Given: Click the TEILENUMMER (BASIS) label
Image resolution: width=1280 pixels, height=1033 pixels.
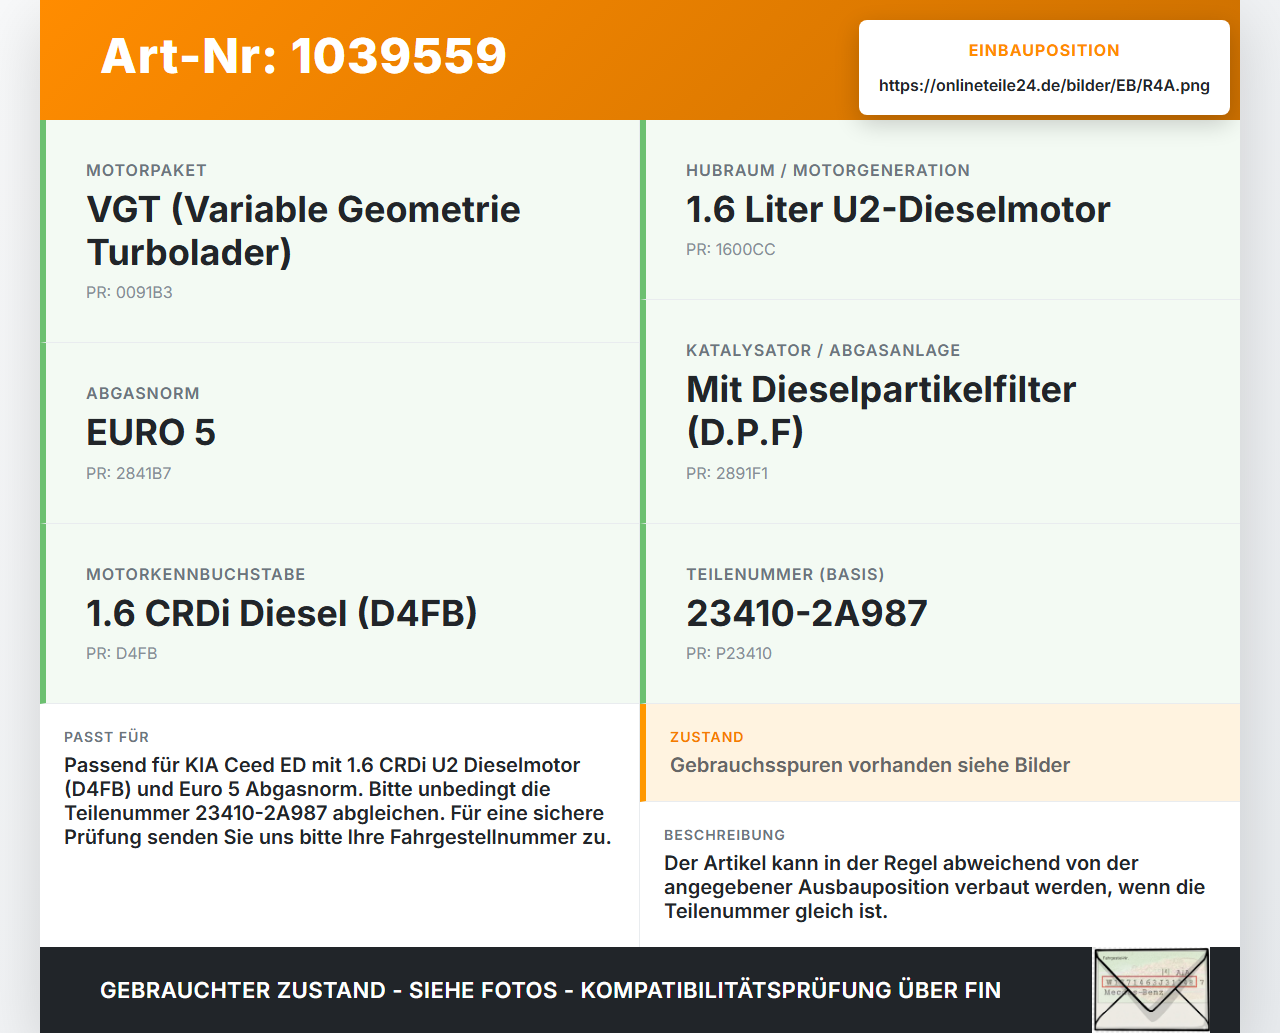Looking at the screenshot, I should 785,575.
